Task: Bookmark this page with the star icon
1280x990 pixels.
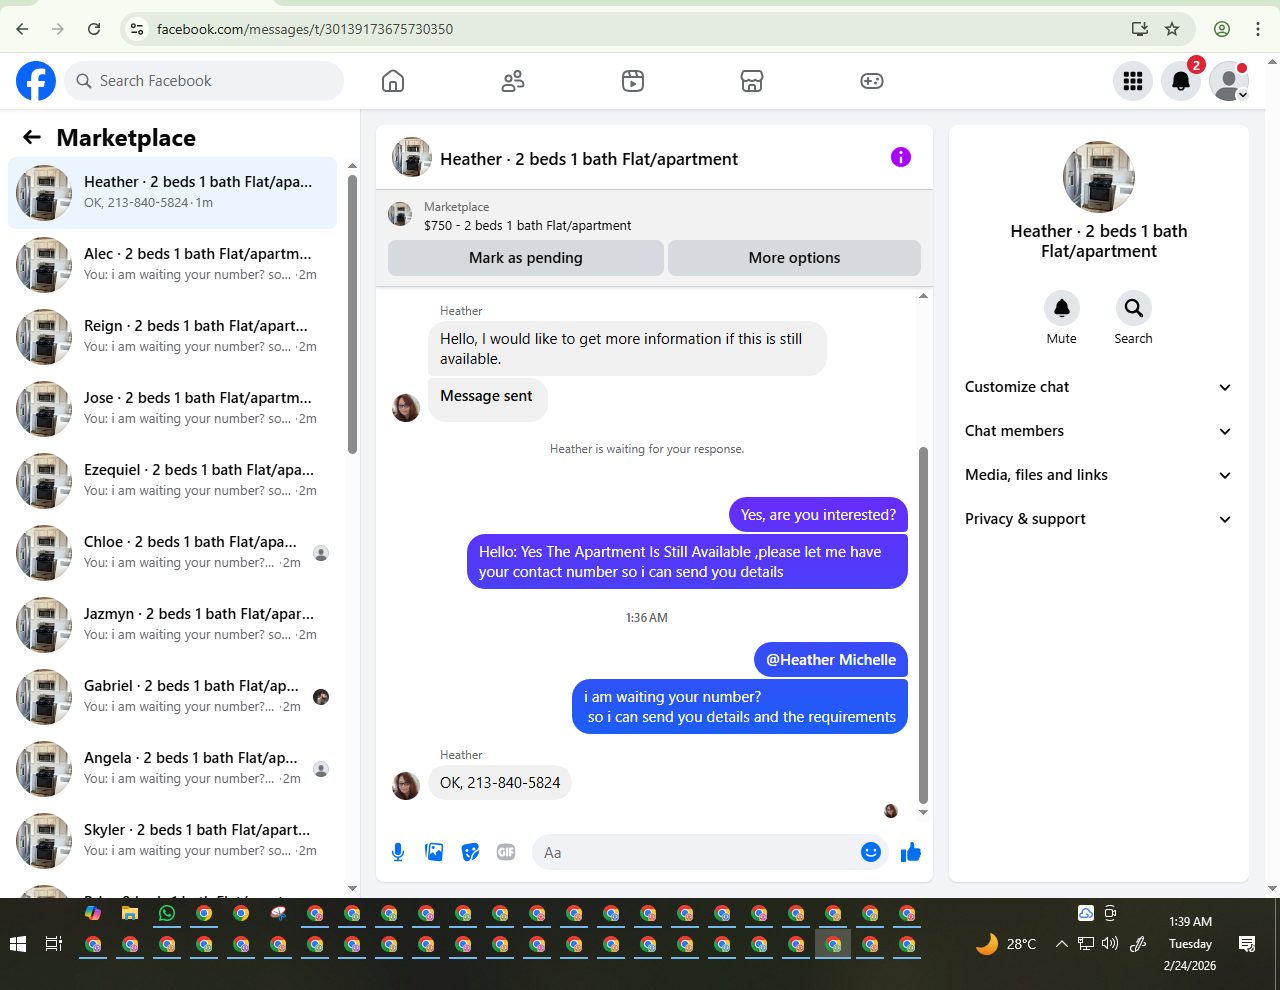Action: point(1172,29)
